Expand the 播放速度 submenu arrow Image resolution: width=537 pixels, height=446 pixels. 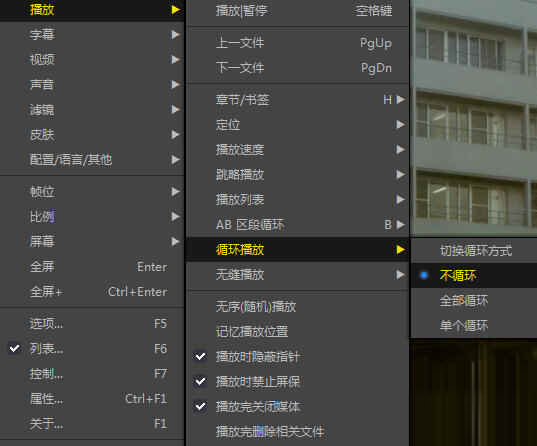point(400,149)
